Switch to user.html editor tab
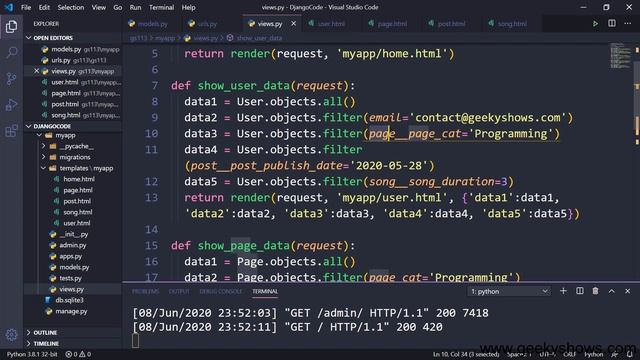Screen dimensions: 640x360 click(x=331, y=24)
